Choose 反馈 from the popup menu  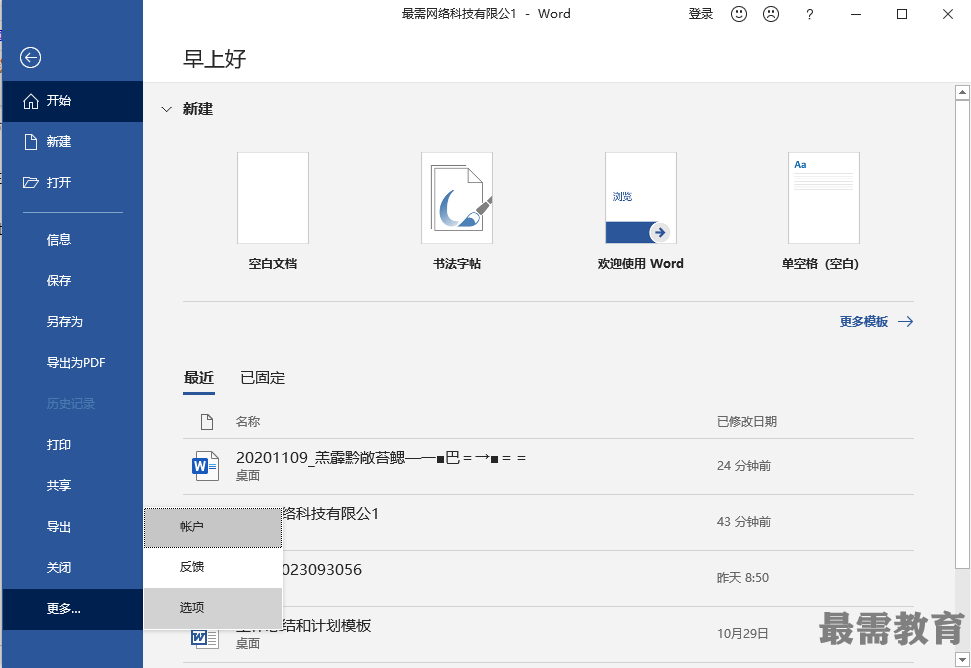point(213,567)
